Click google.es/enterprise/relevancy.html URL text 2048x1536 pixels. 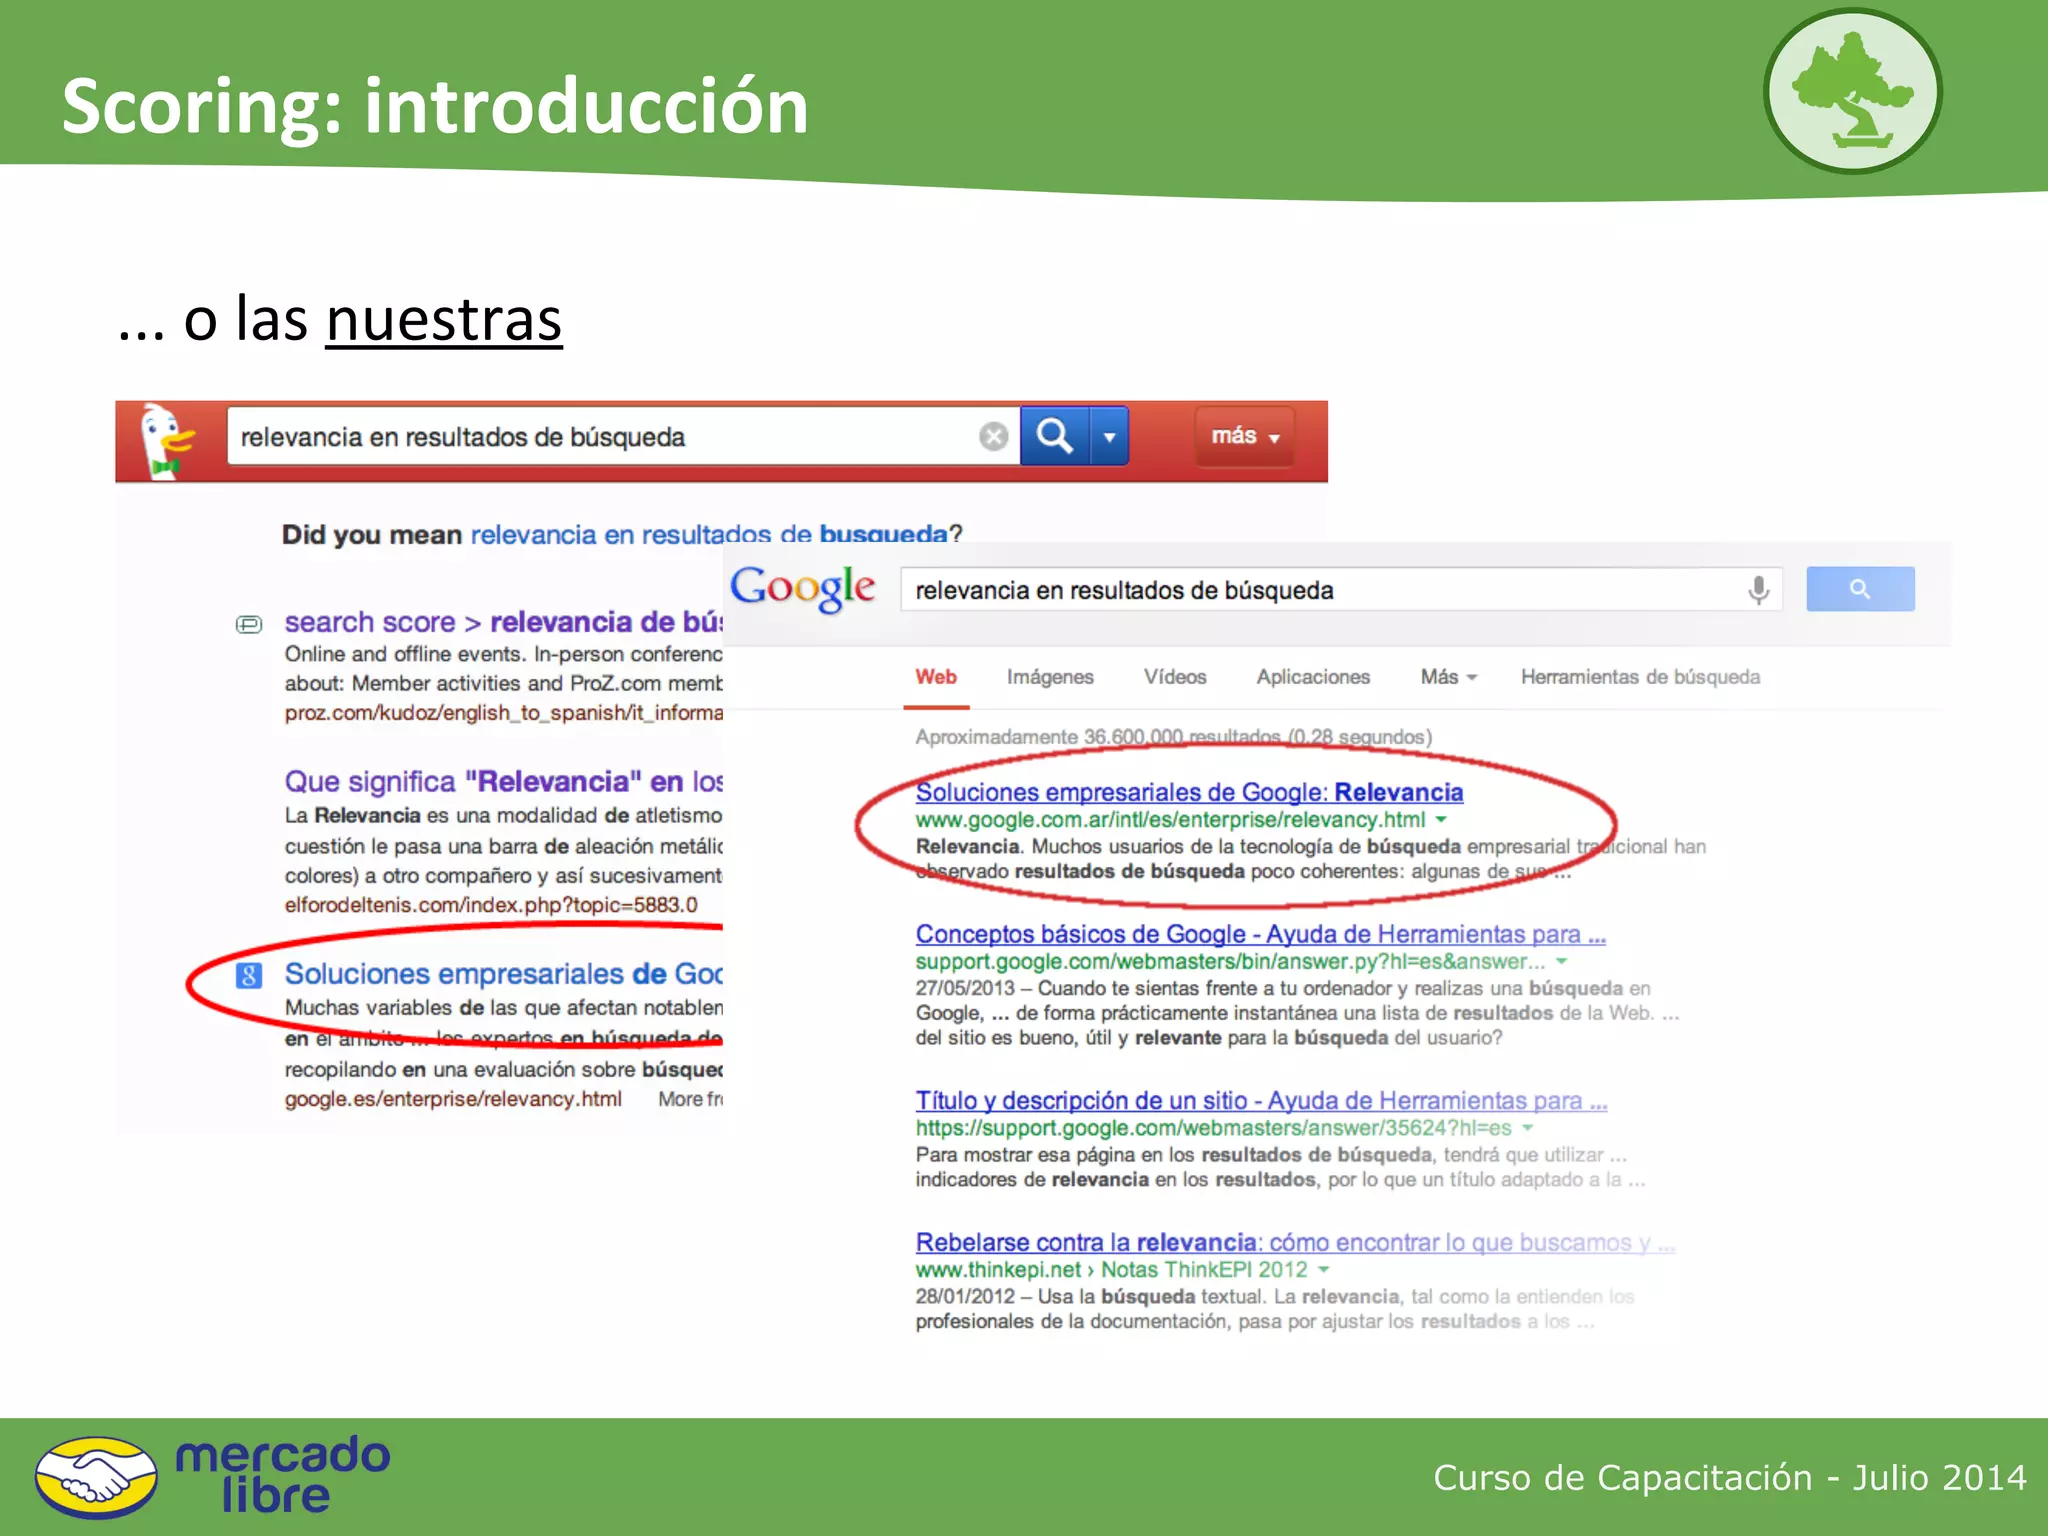453,1099
